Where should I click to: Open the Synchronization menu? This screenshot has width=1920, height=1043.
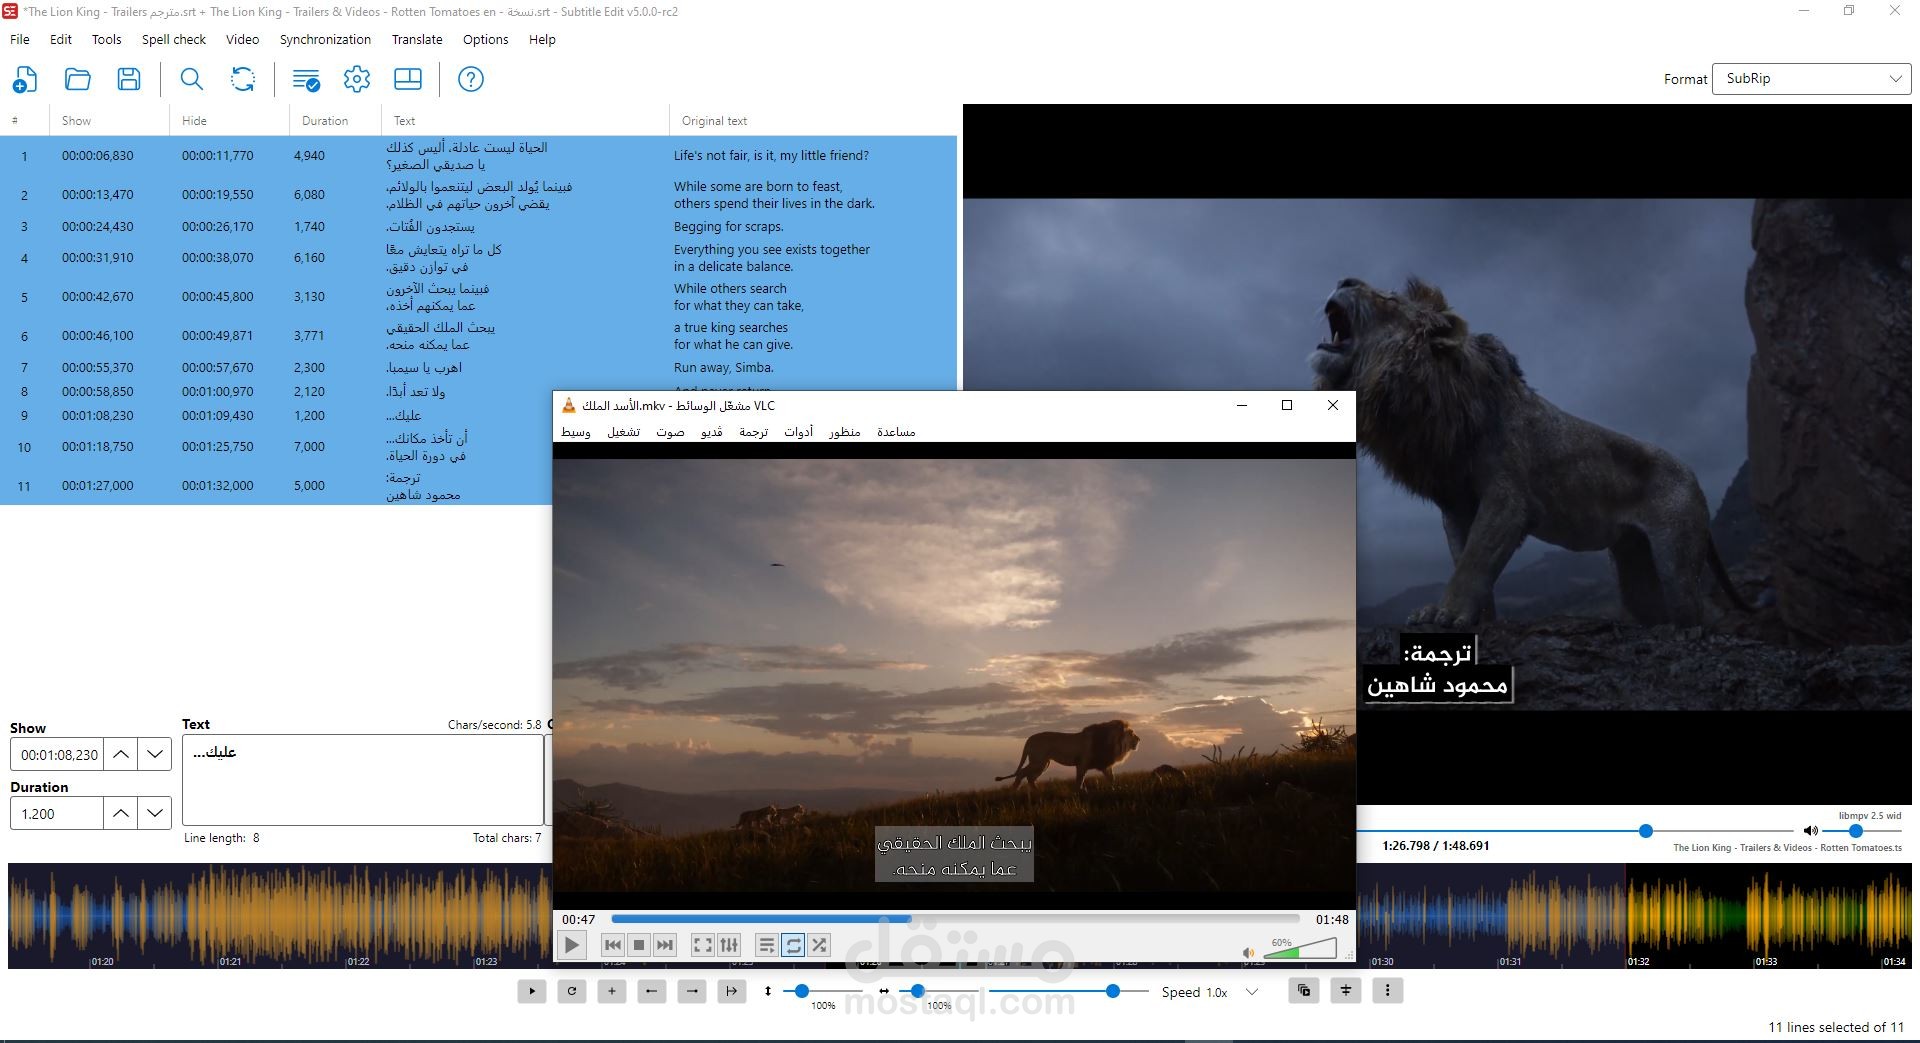click(x=325, y=39)
